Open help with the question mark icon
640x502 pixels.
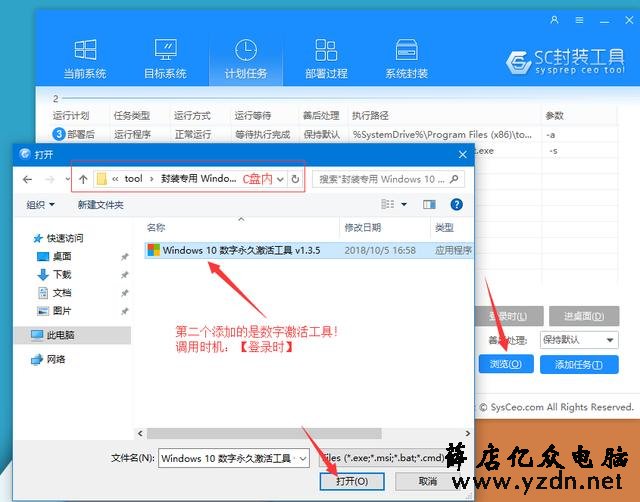click(456, 204)
